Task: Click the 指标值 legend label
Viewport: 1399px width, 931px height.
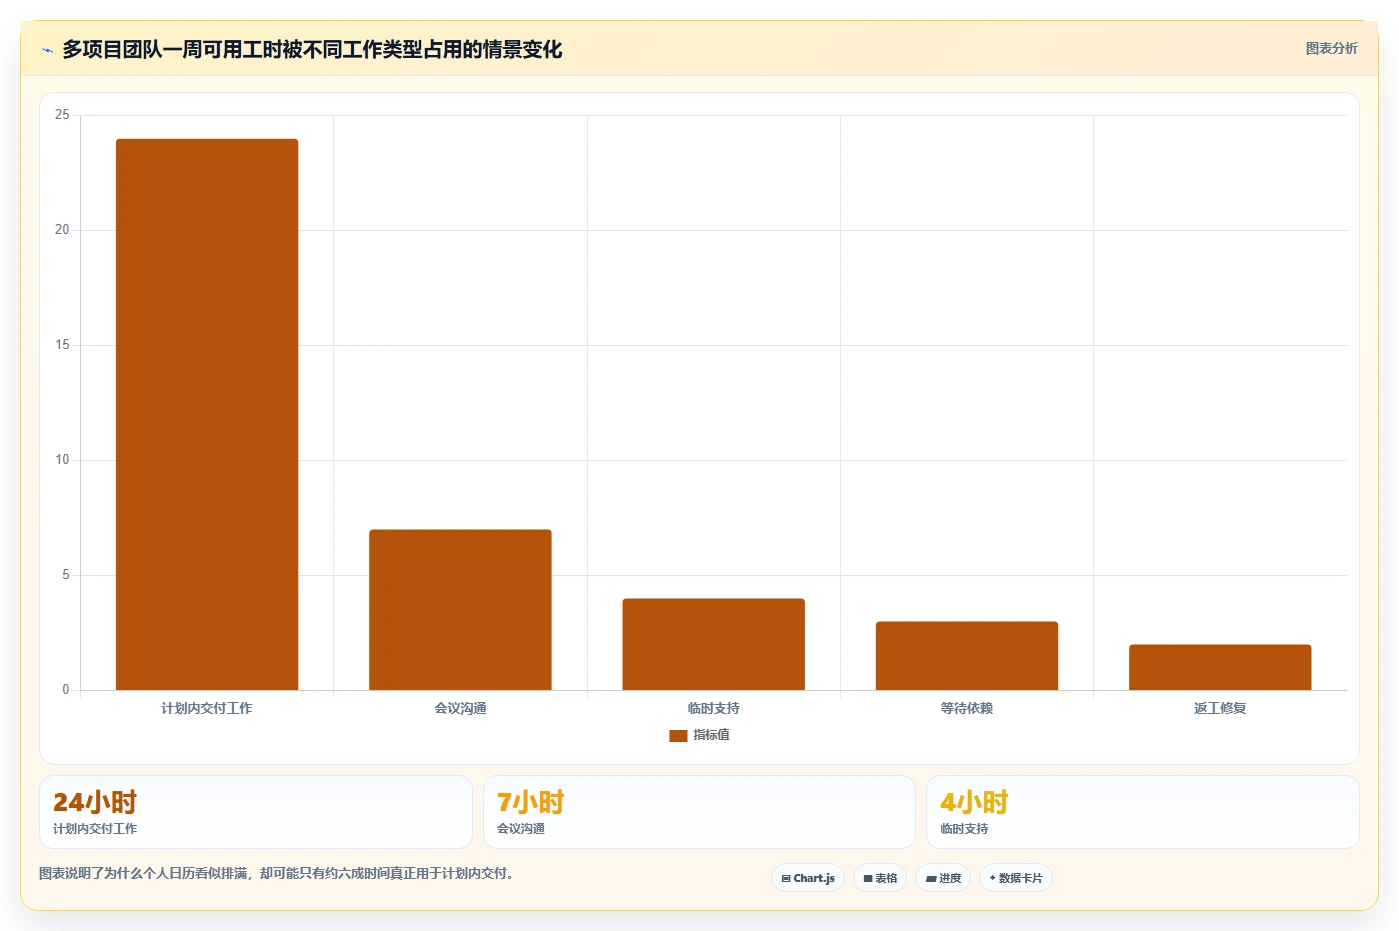Action: coord(711,735)
